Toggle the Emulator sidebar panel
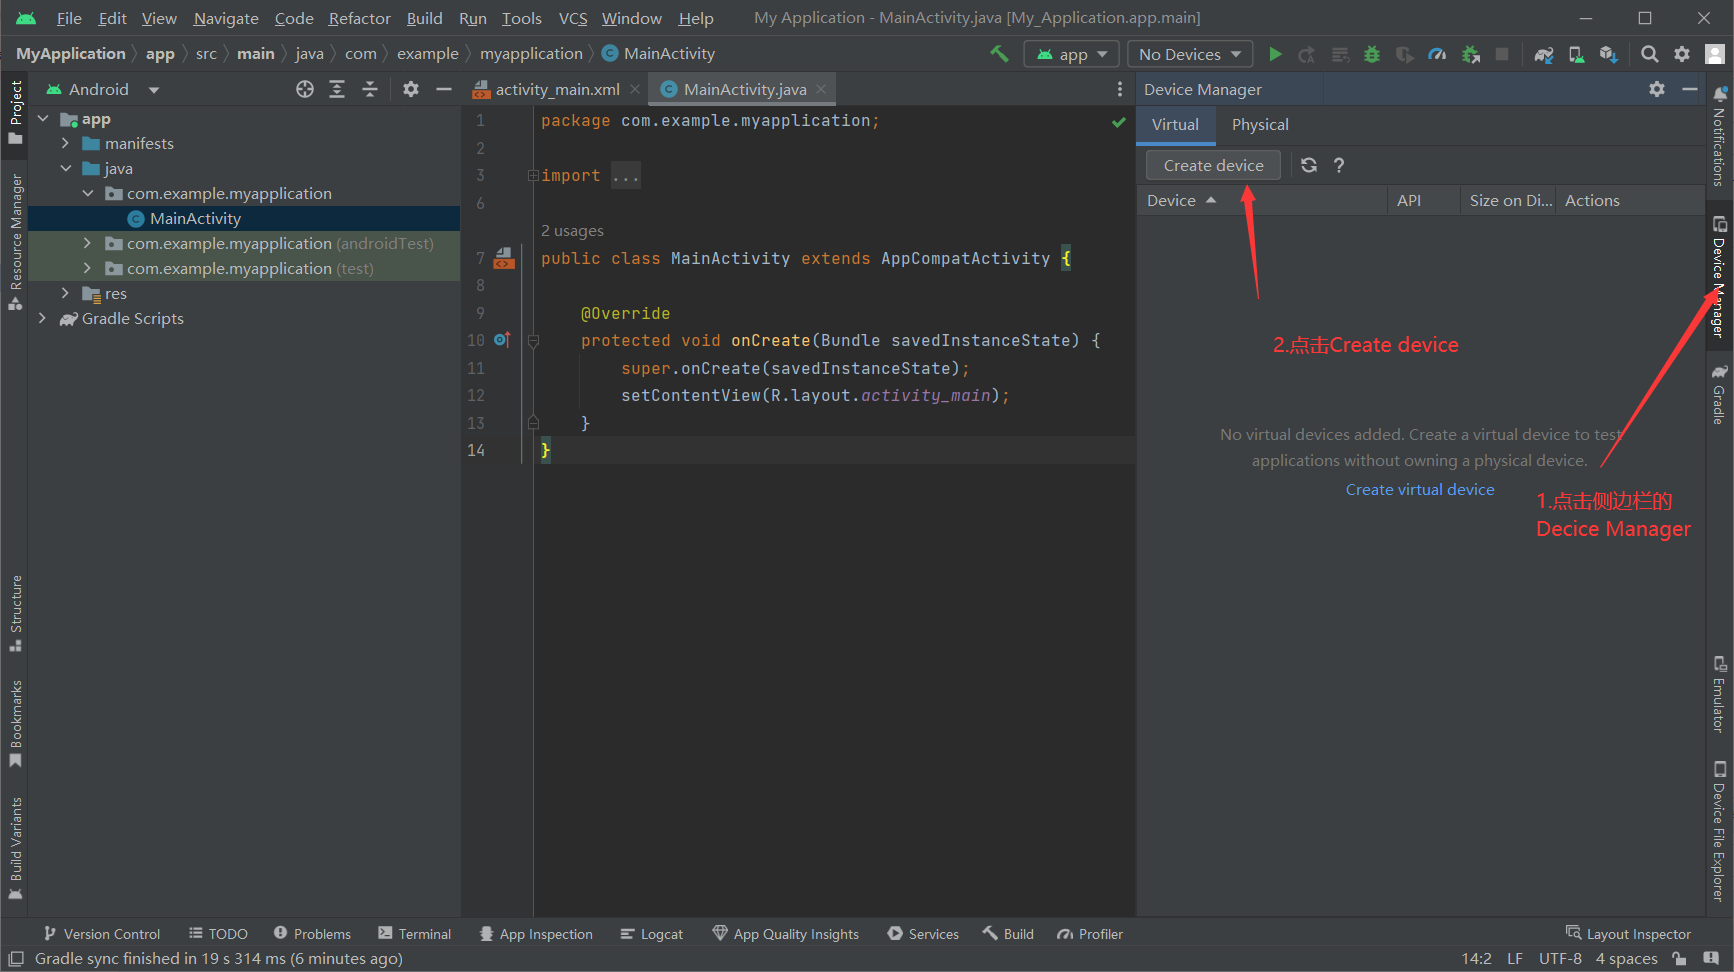 (x=1719, y=694)
